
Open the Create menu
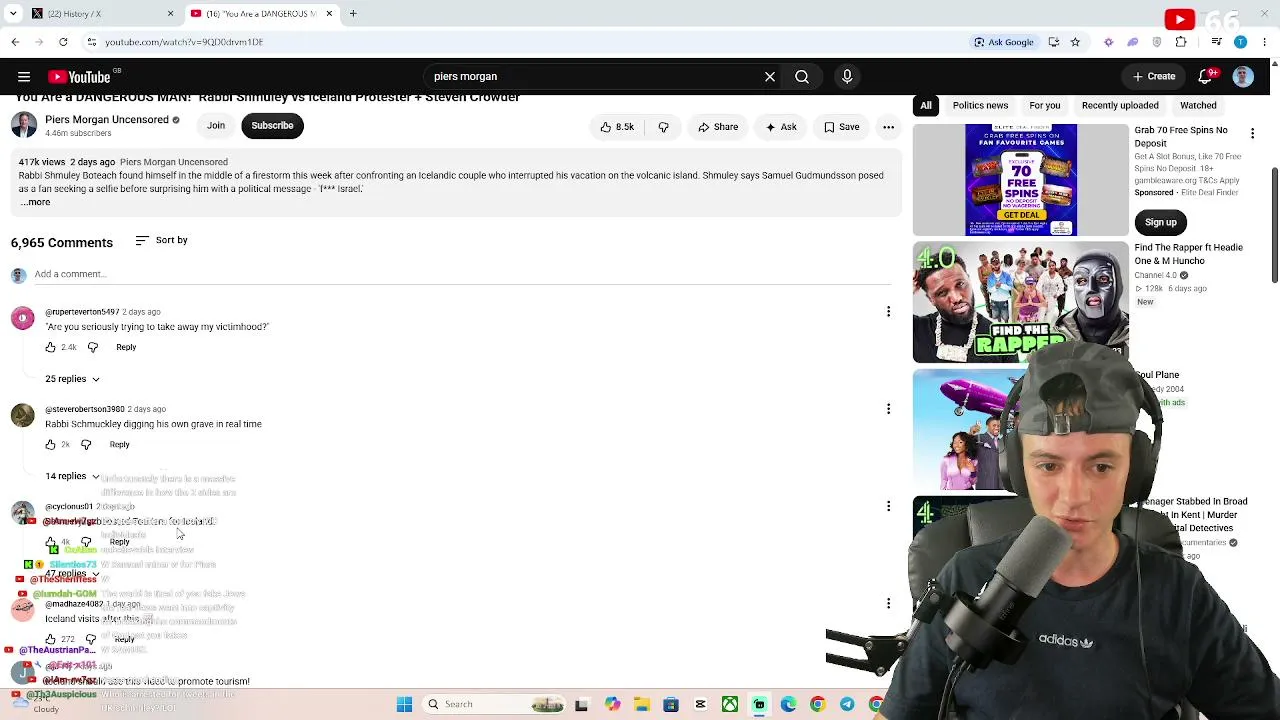pos(1154,77)
